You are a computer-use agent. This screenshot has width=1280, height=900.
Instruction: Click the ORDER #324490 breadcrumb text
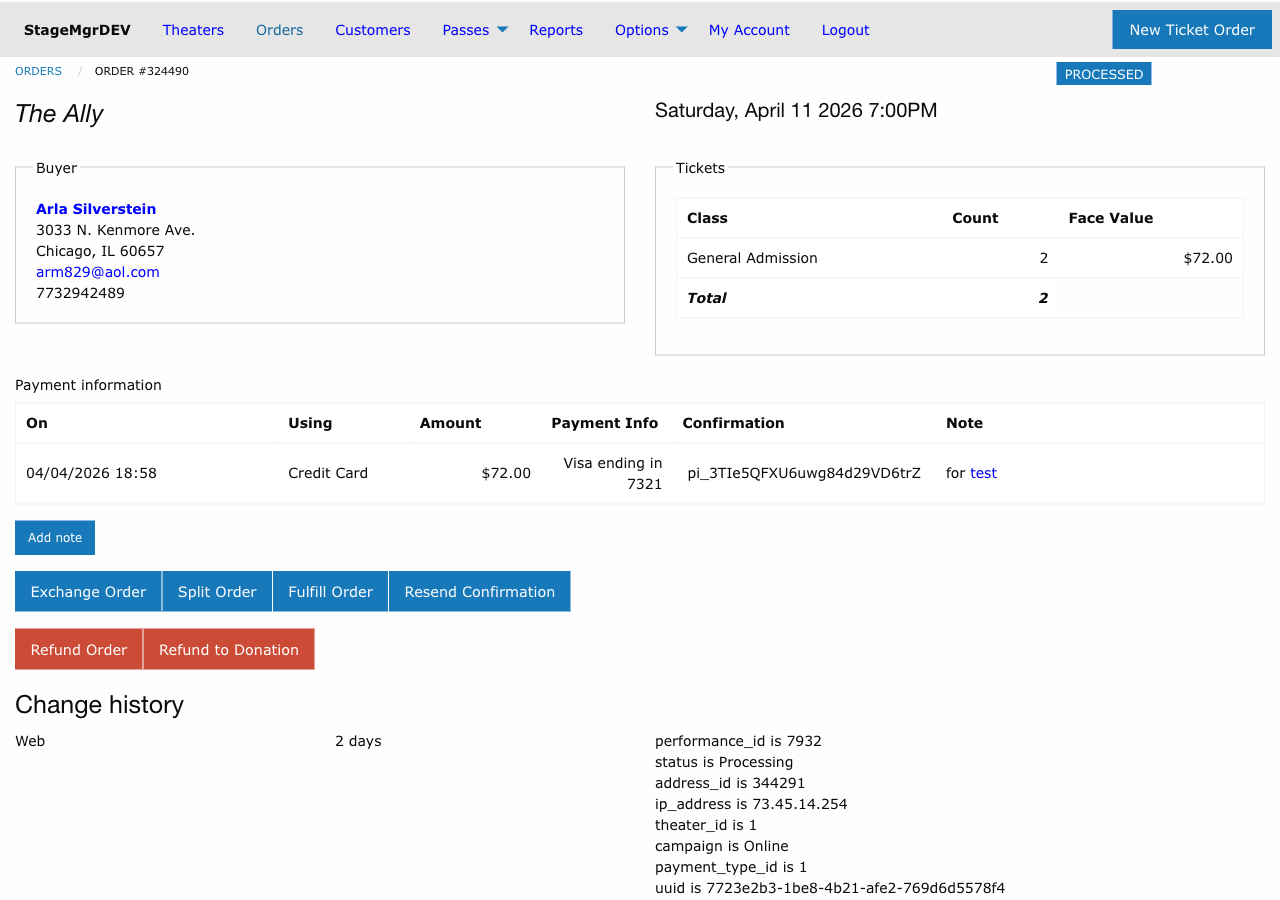[142, 71]
